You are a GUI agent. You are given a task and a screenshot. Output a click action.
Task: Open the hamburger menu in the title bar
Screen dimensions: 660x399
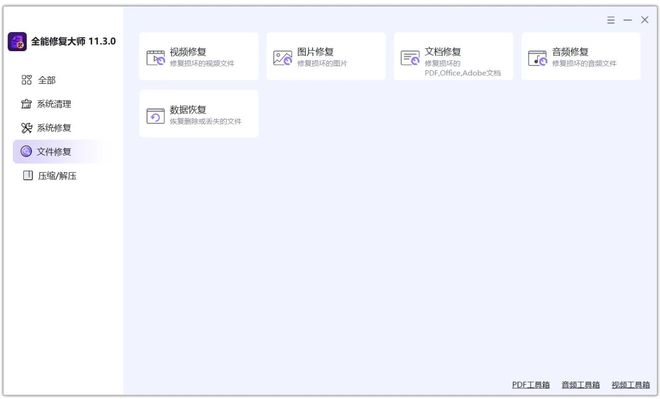pyautogui.click(x=611, y=20)
